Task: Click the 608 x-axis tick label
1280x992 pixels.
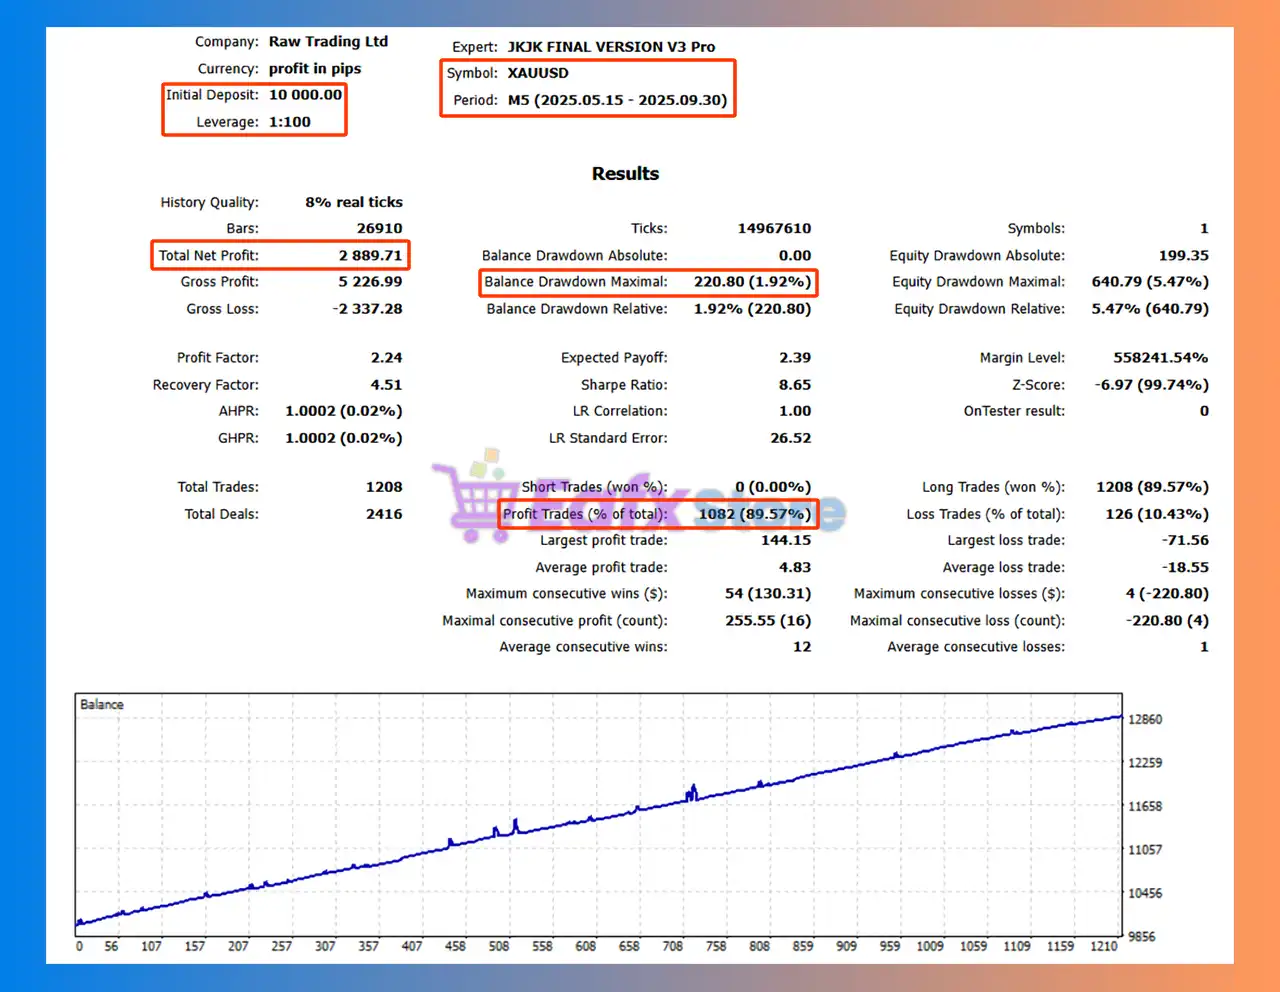Action: tap(586, 946)
